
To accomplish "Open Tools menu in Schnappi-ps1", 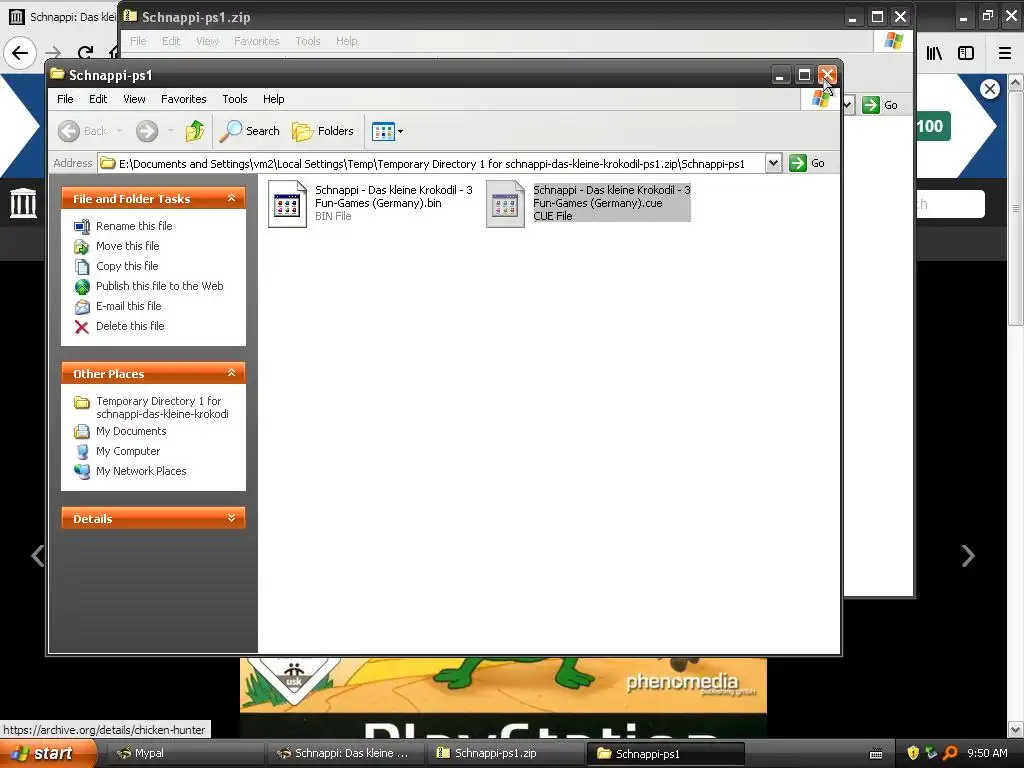I will point(234,99).
